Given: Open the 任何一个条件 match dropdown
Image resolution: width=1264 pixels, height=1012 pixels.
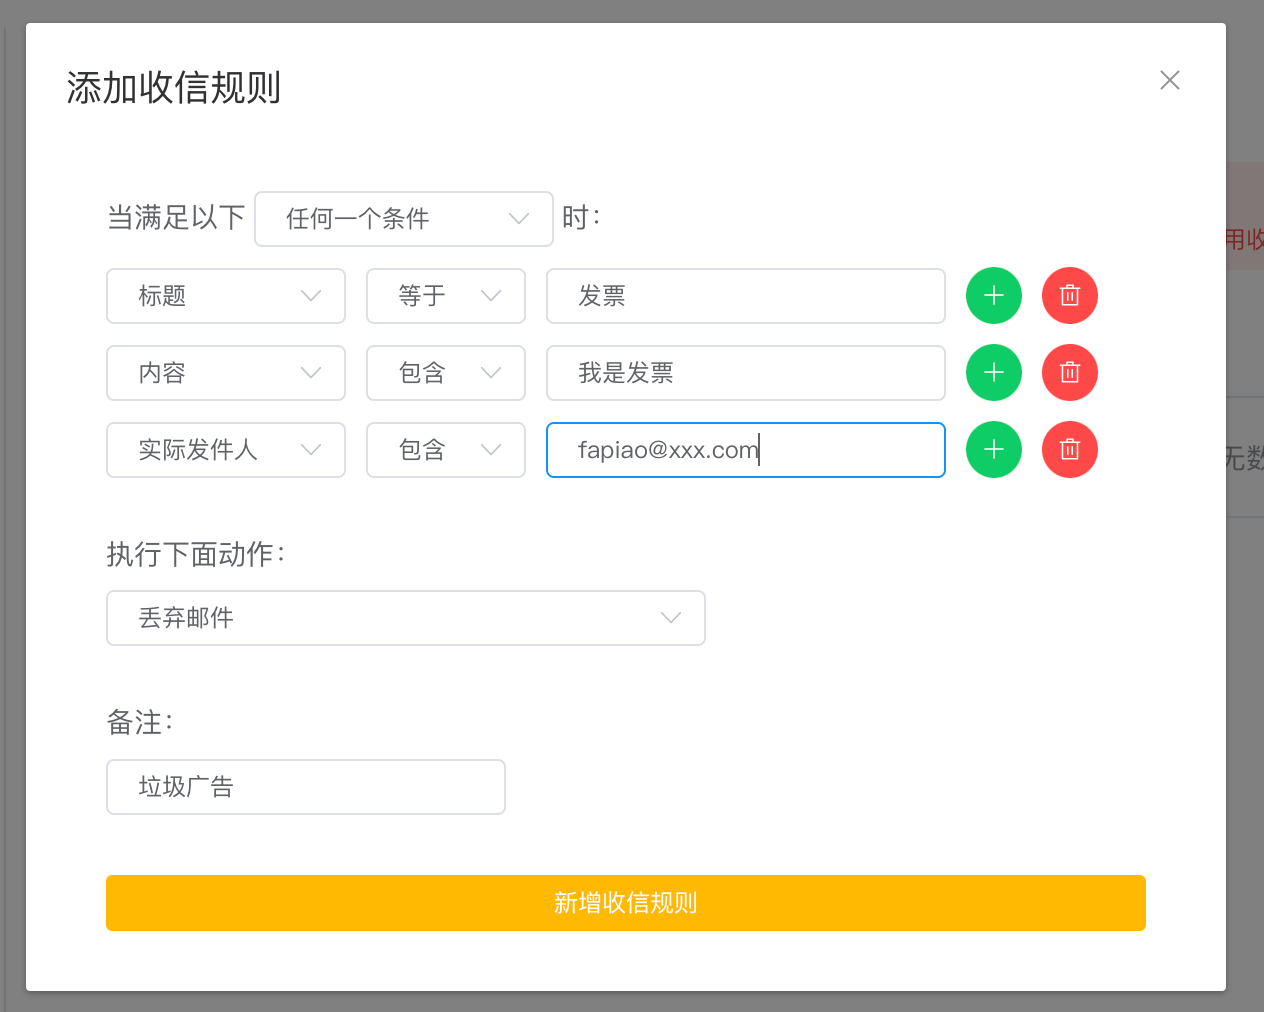Looking at the screenshot, I should (x=404, y=219).
